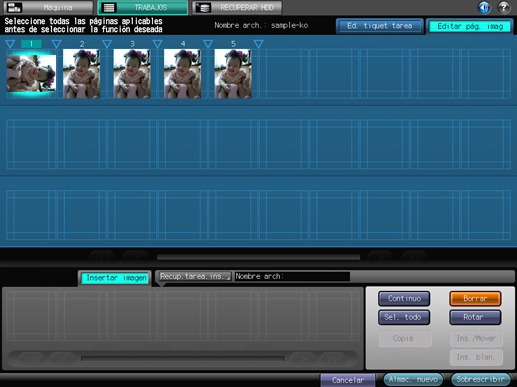
Task: Switch to Ed. tiquet tarea tab
Action: (x=380, y=26)
